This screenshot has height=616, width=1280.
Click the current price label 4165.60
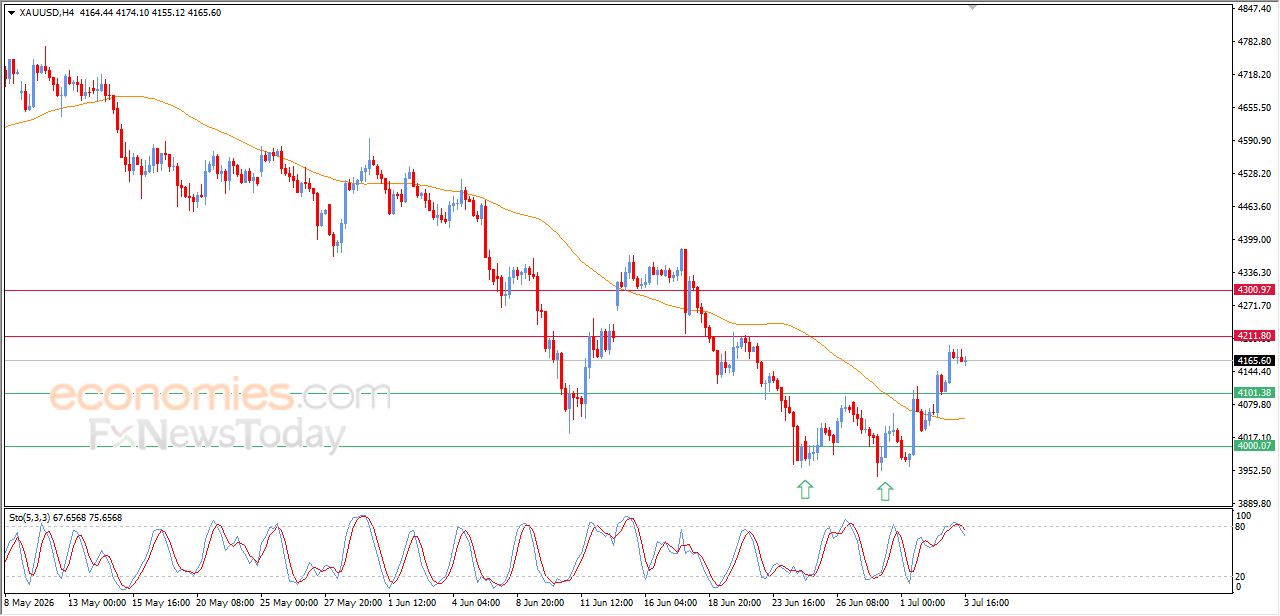point(1253,360)
